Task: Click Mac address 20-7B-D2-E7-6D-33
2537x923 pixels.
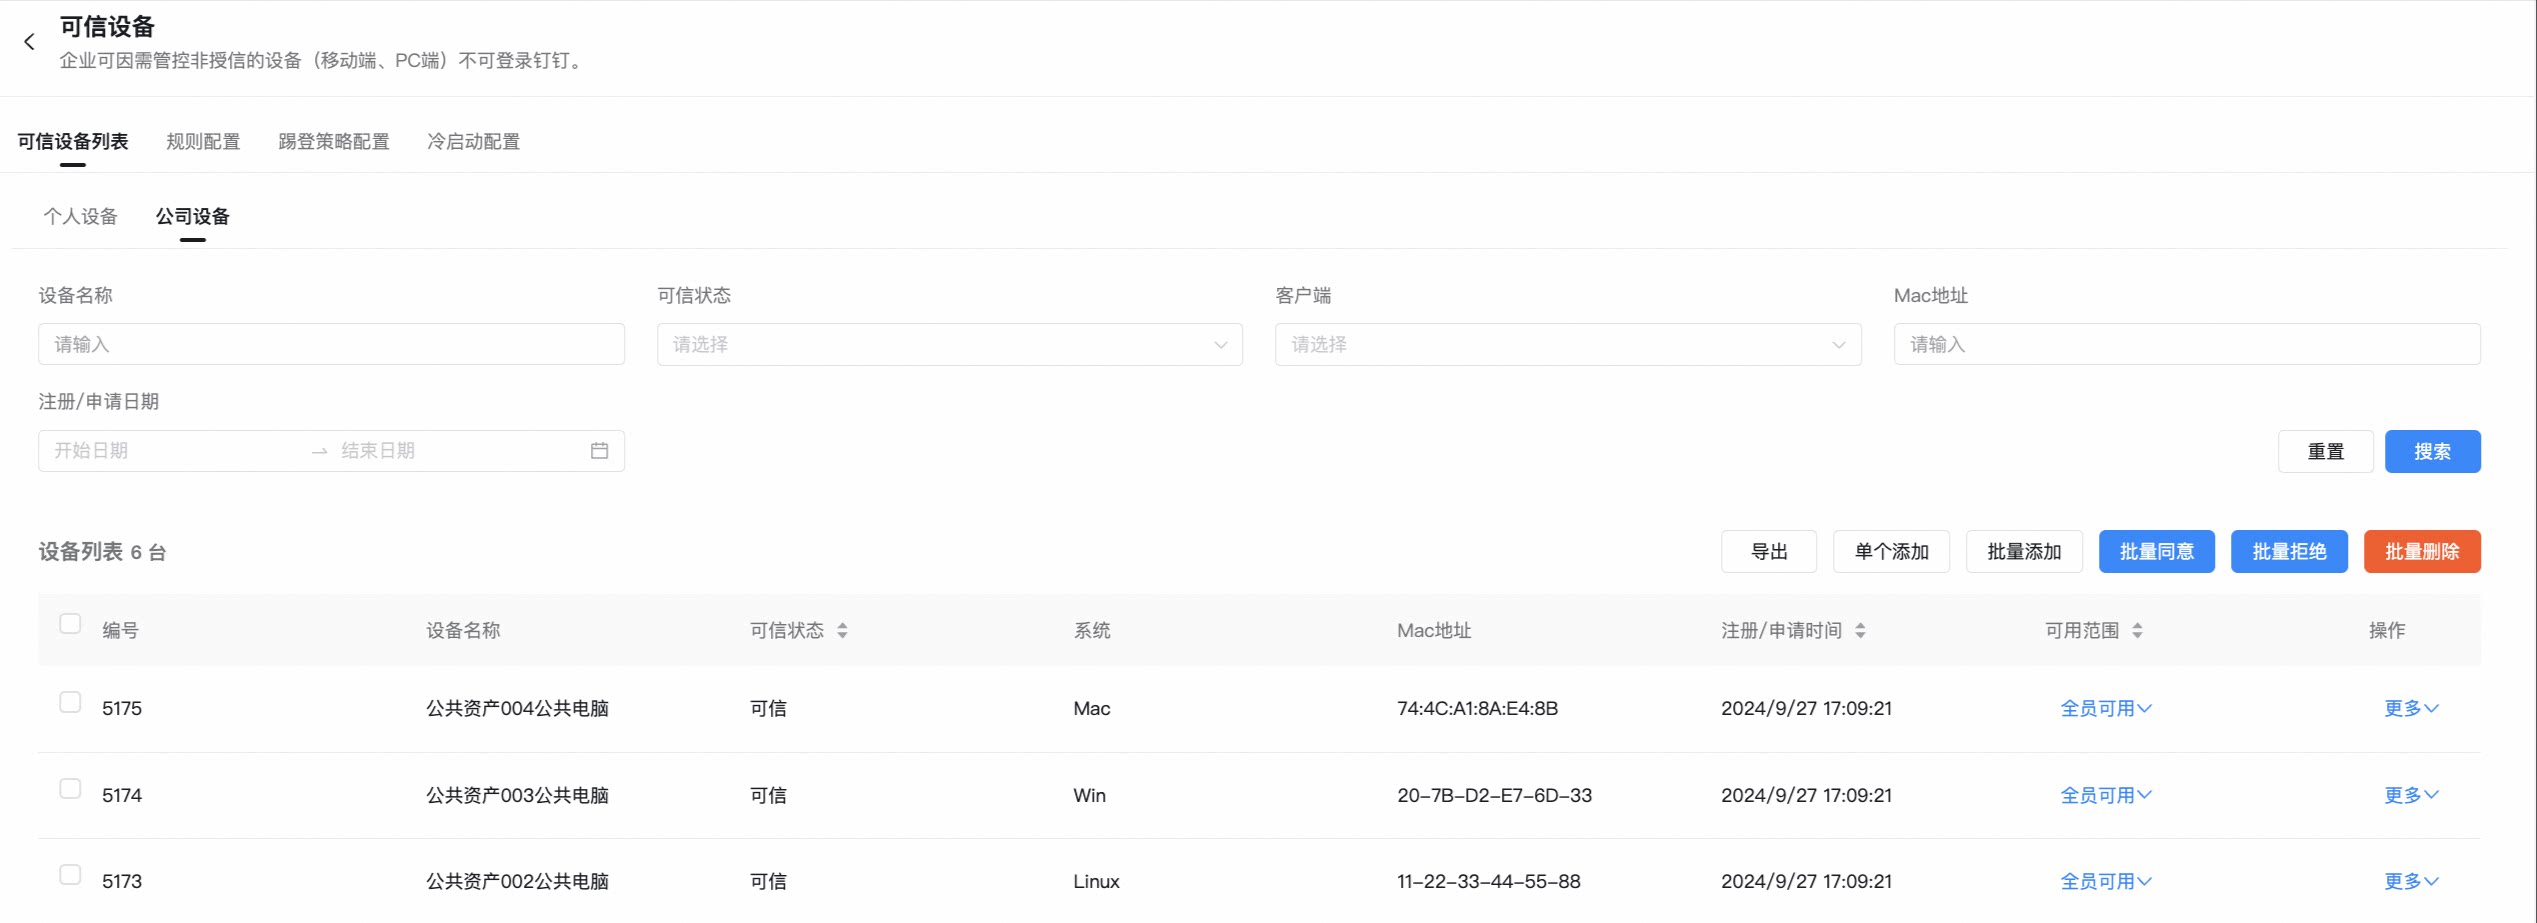Action: 1494,795
